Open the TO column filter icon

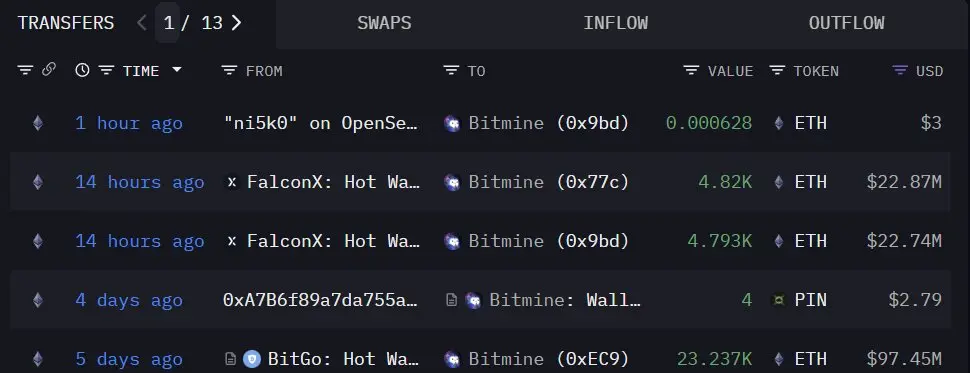click(x=452, y=71)
